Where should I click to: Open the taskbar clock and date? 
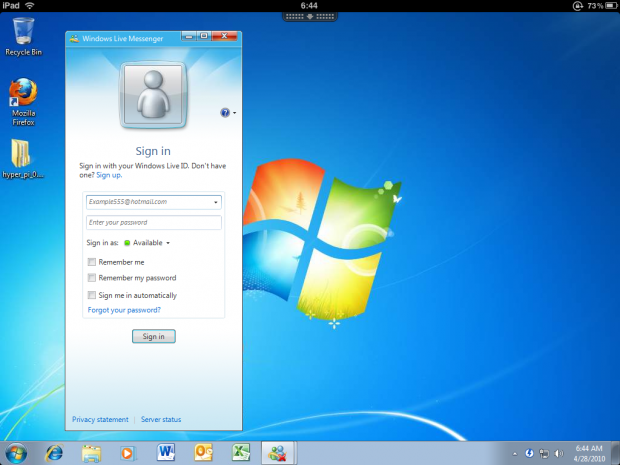pyautogui.click(x=589, y=454)
